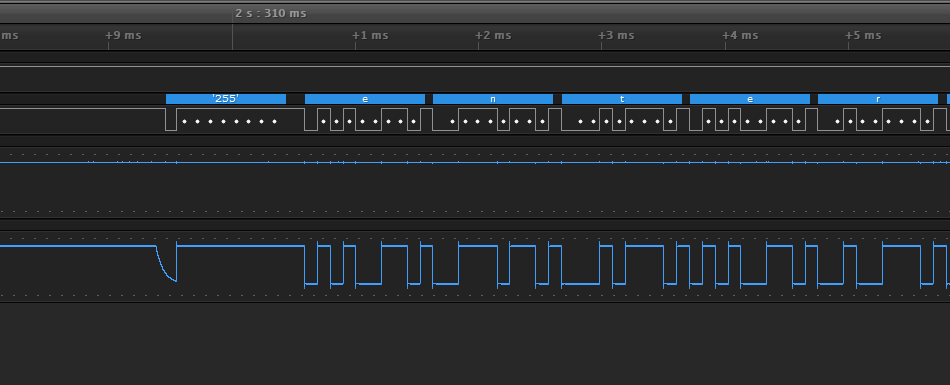Click the 'n' decoded character label
The height and width of the screenshot is (385, 950).
coord(493,99)
